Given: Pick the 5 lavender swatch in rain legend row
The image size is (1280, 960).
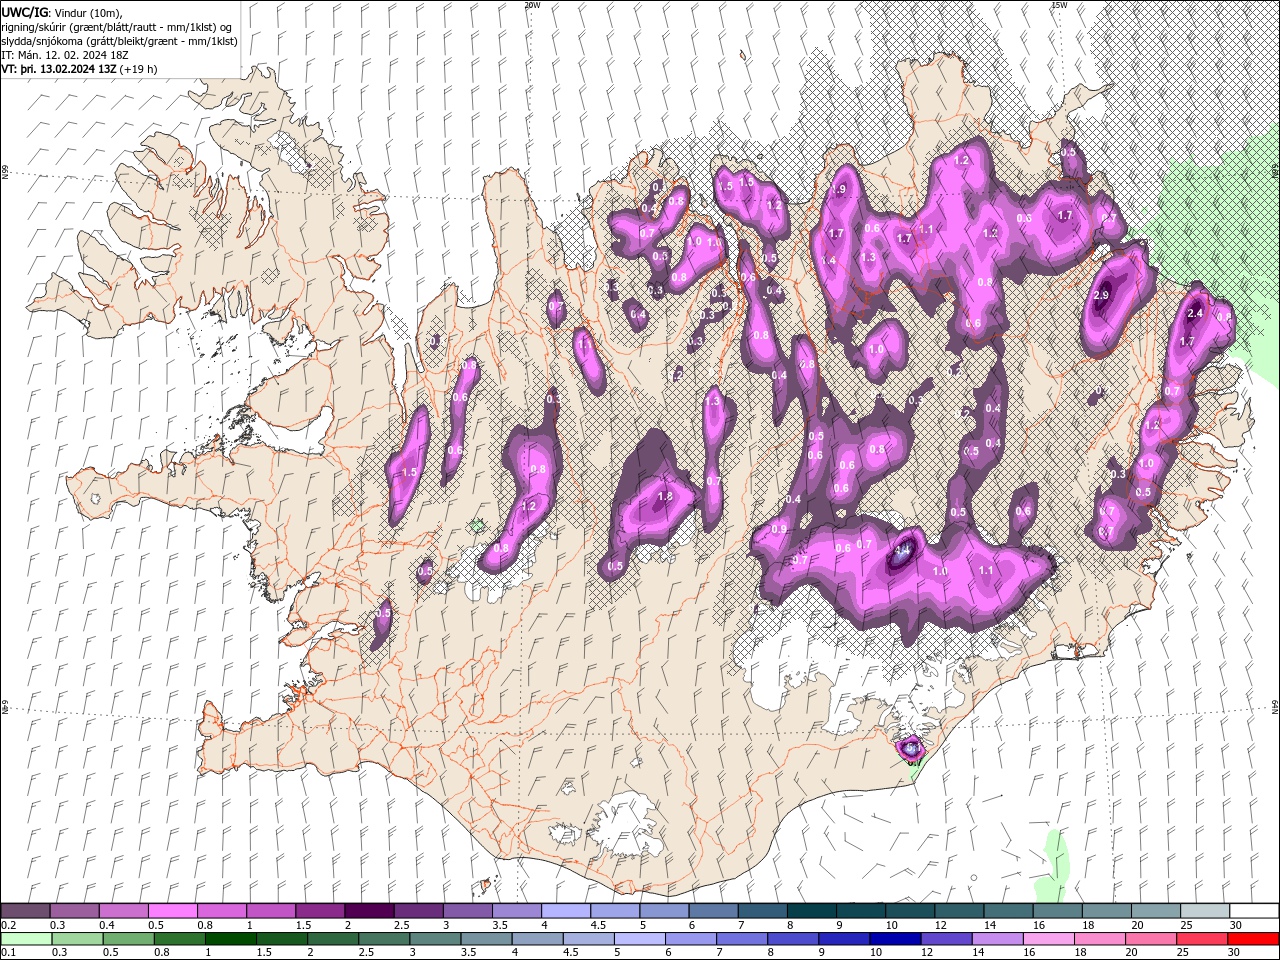Looking at the screenshot, I should 640,939.
